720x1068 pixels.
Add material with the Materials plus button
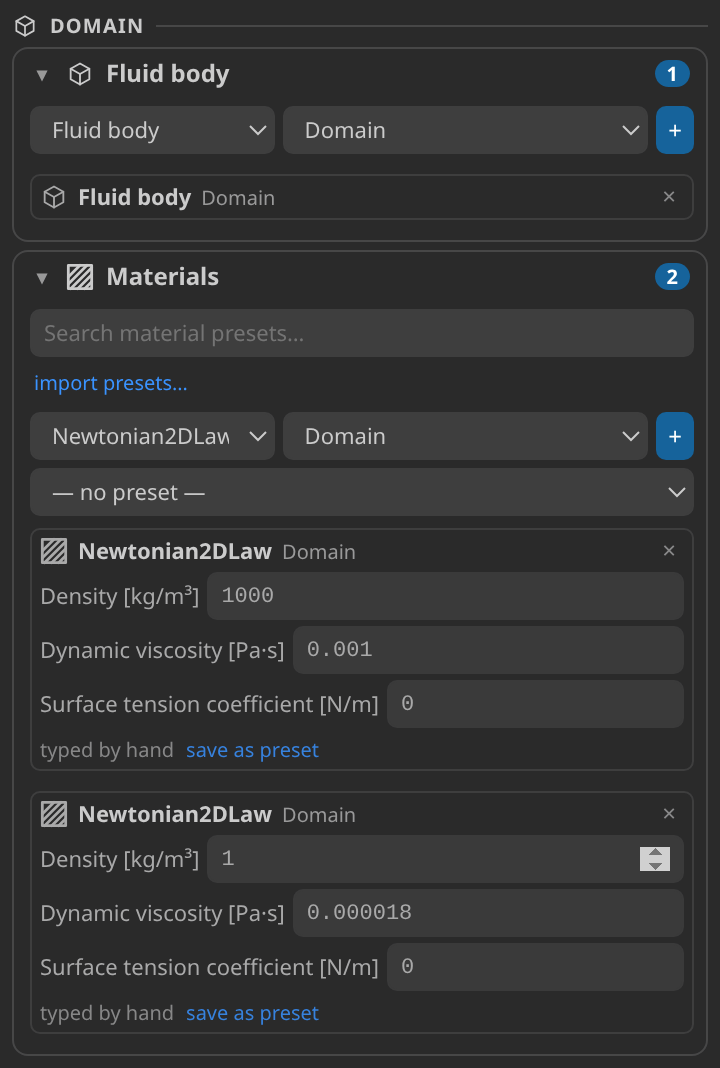(674, 436)
